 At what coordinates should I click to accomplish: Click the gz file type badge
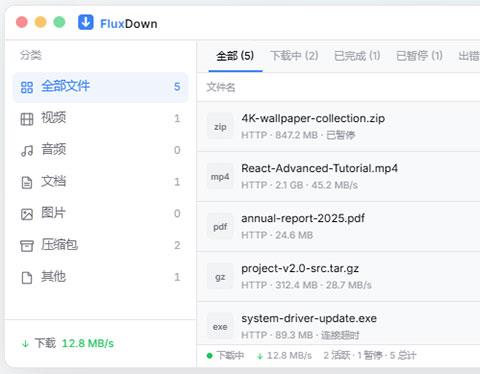(x=220, y=277)
